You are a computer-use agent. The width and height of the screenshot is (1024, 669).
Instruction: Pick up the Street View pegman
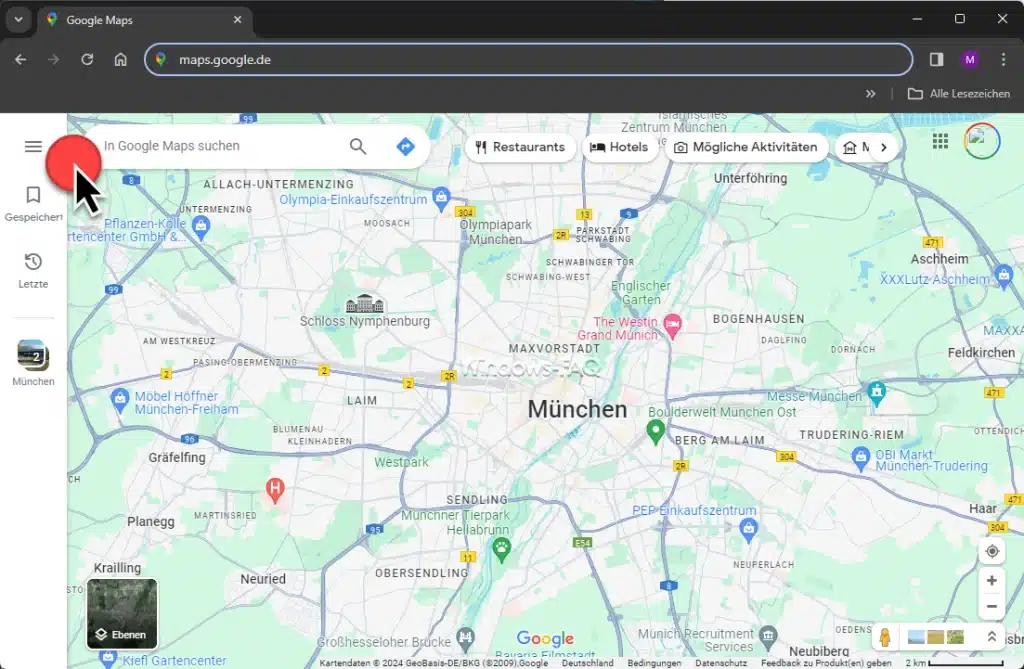[x=885, y=637]
